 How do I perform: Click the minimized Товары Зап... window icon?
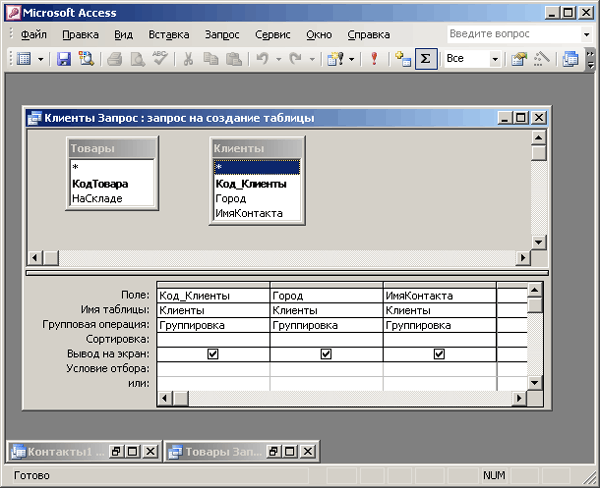pos(176,452)
